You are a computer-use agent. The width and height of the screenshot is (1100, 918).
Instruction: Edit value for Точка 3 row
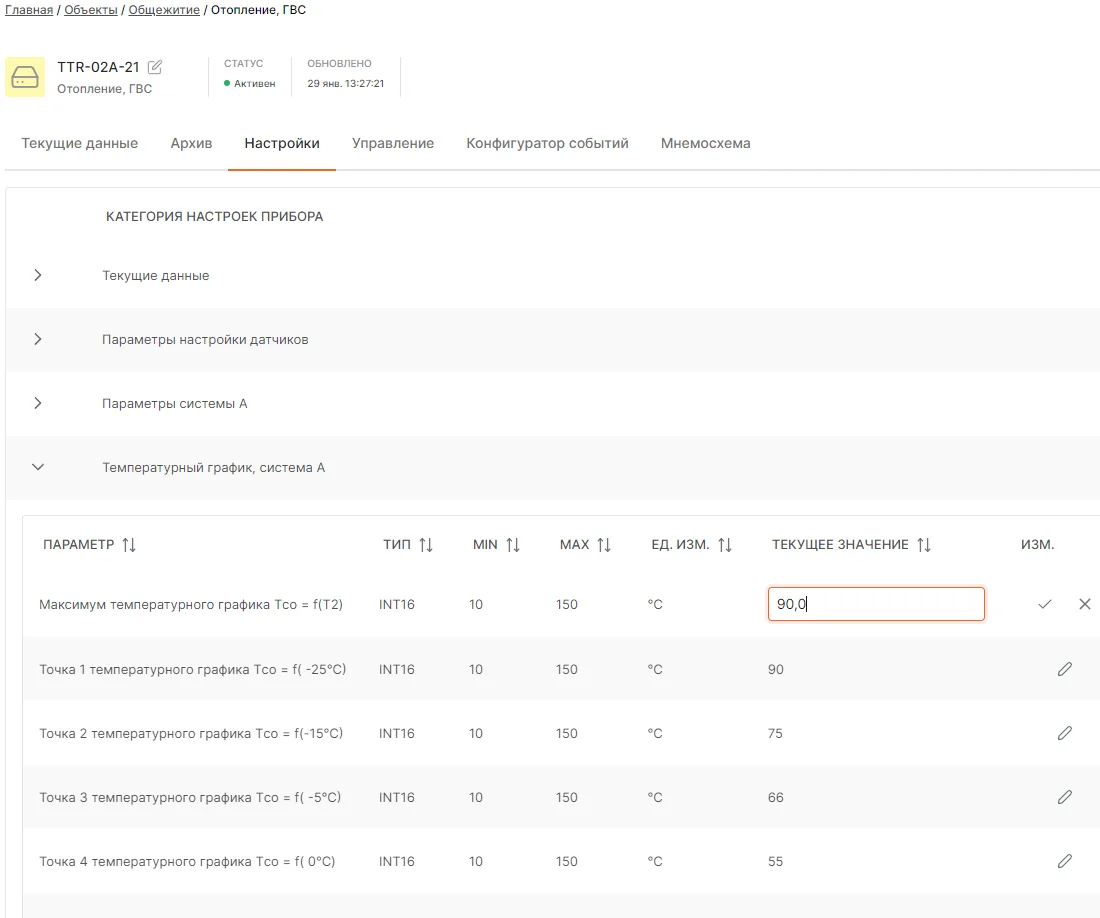[x=1065, y=797]
